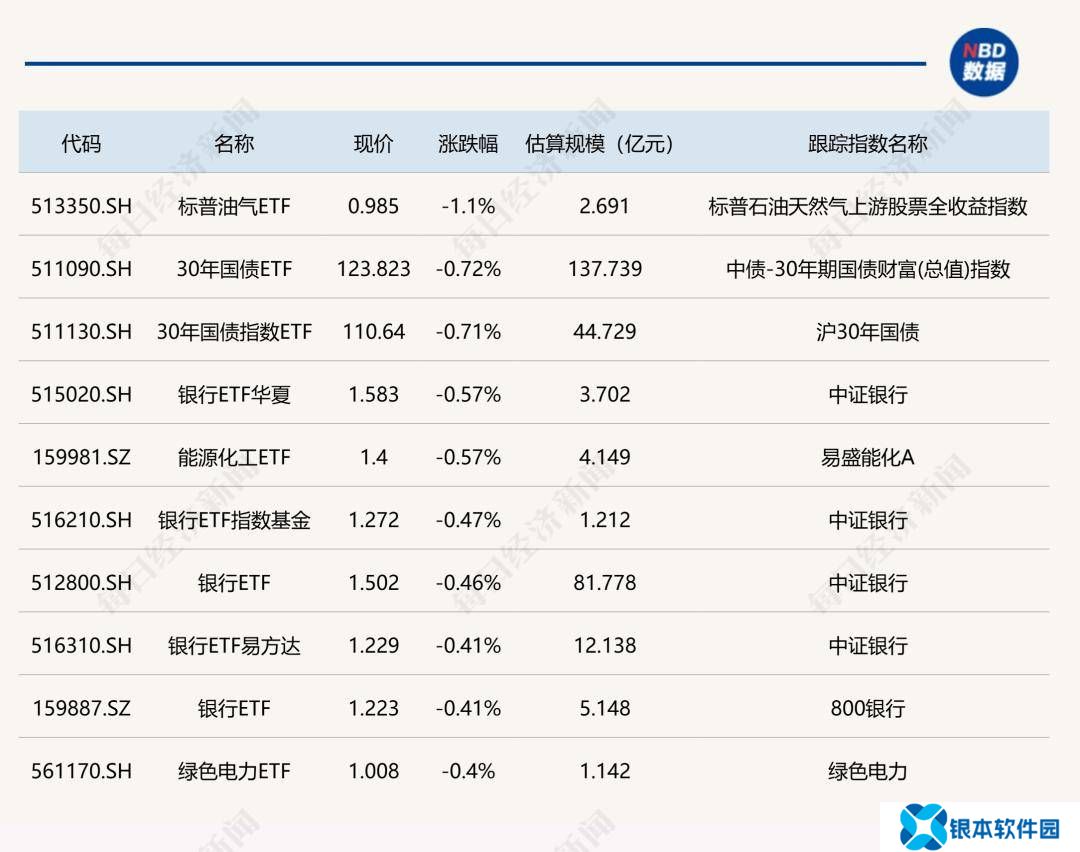Select the 银行ETF易方达 name
Viewport: 1080px width, 852px height.
click(234, 646)
